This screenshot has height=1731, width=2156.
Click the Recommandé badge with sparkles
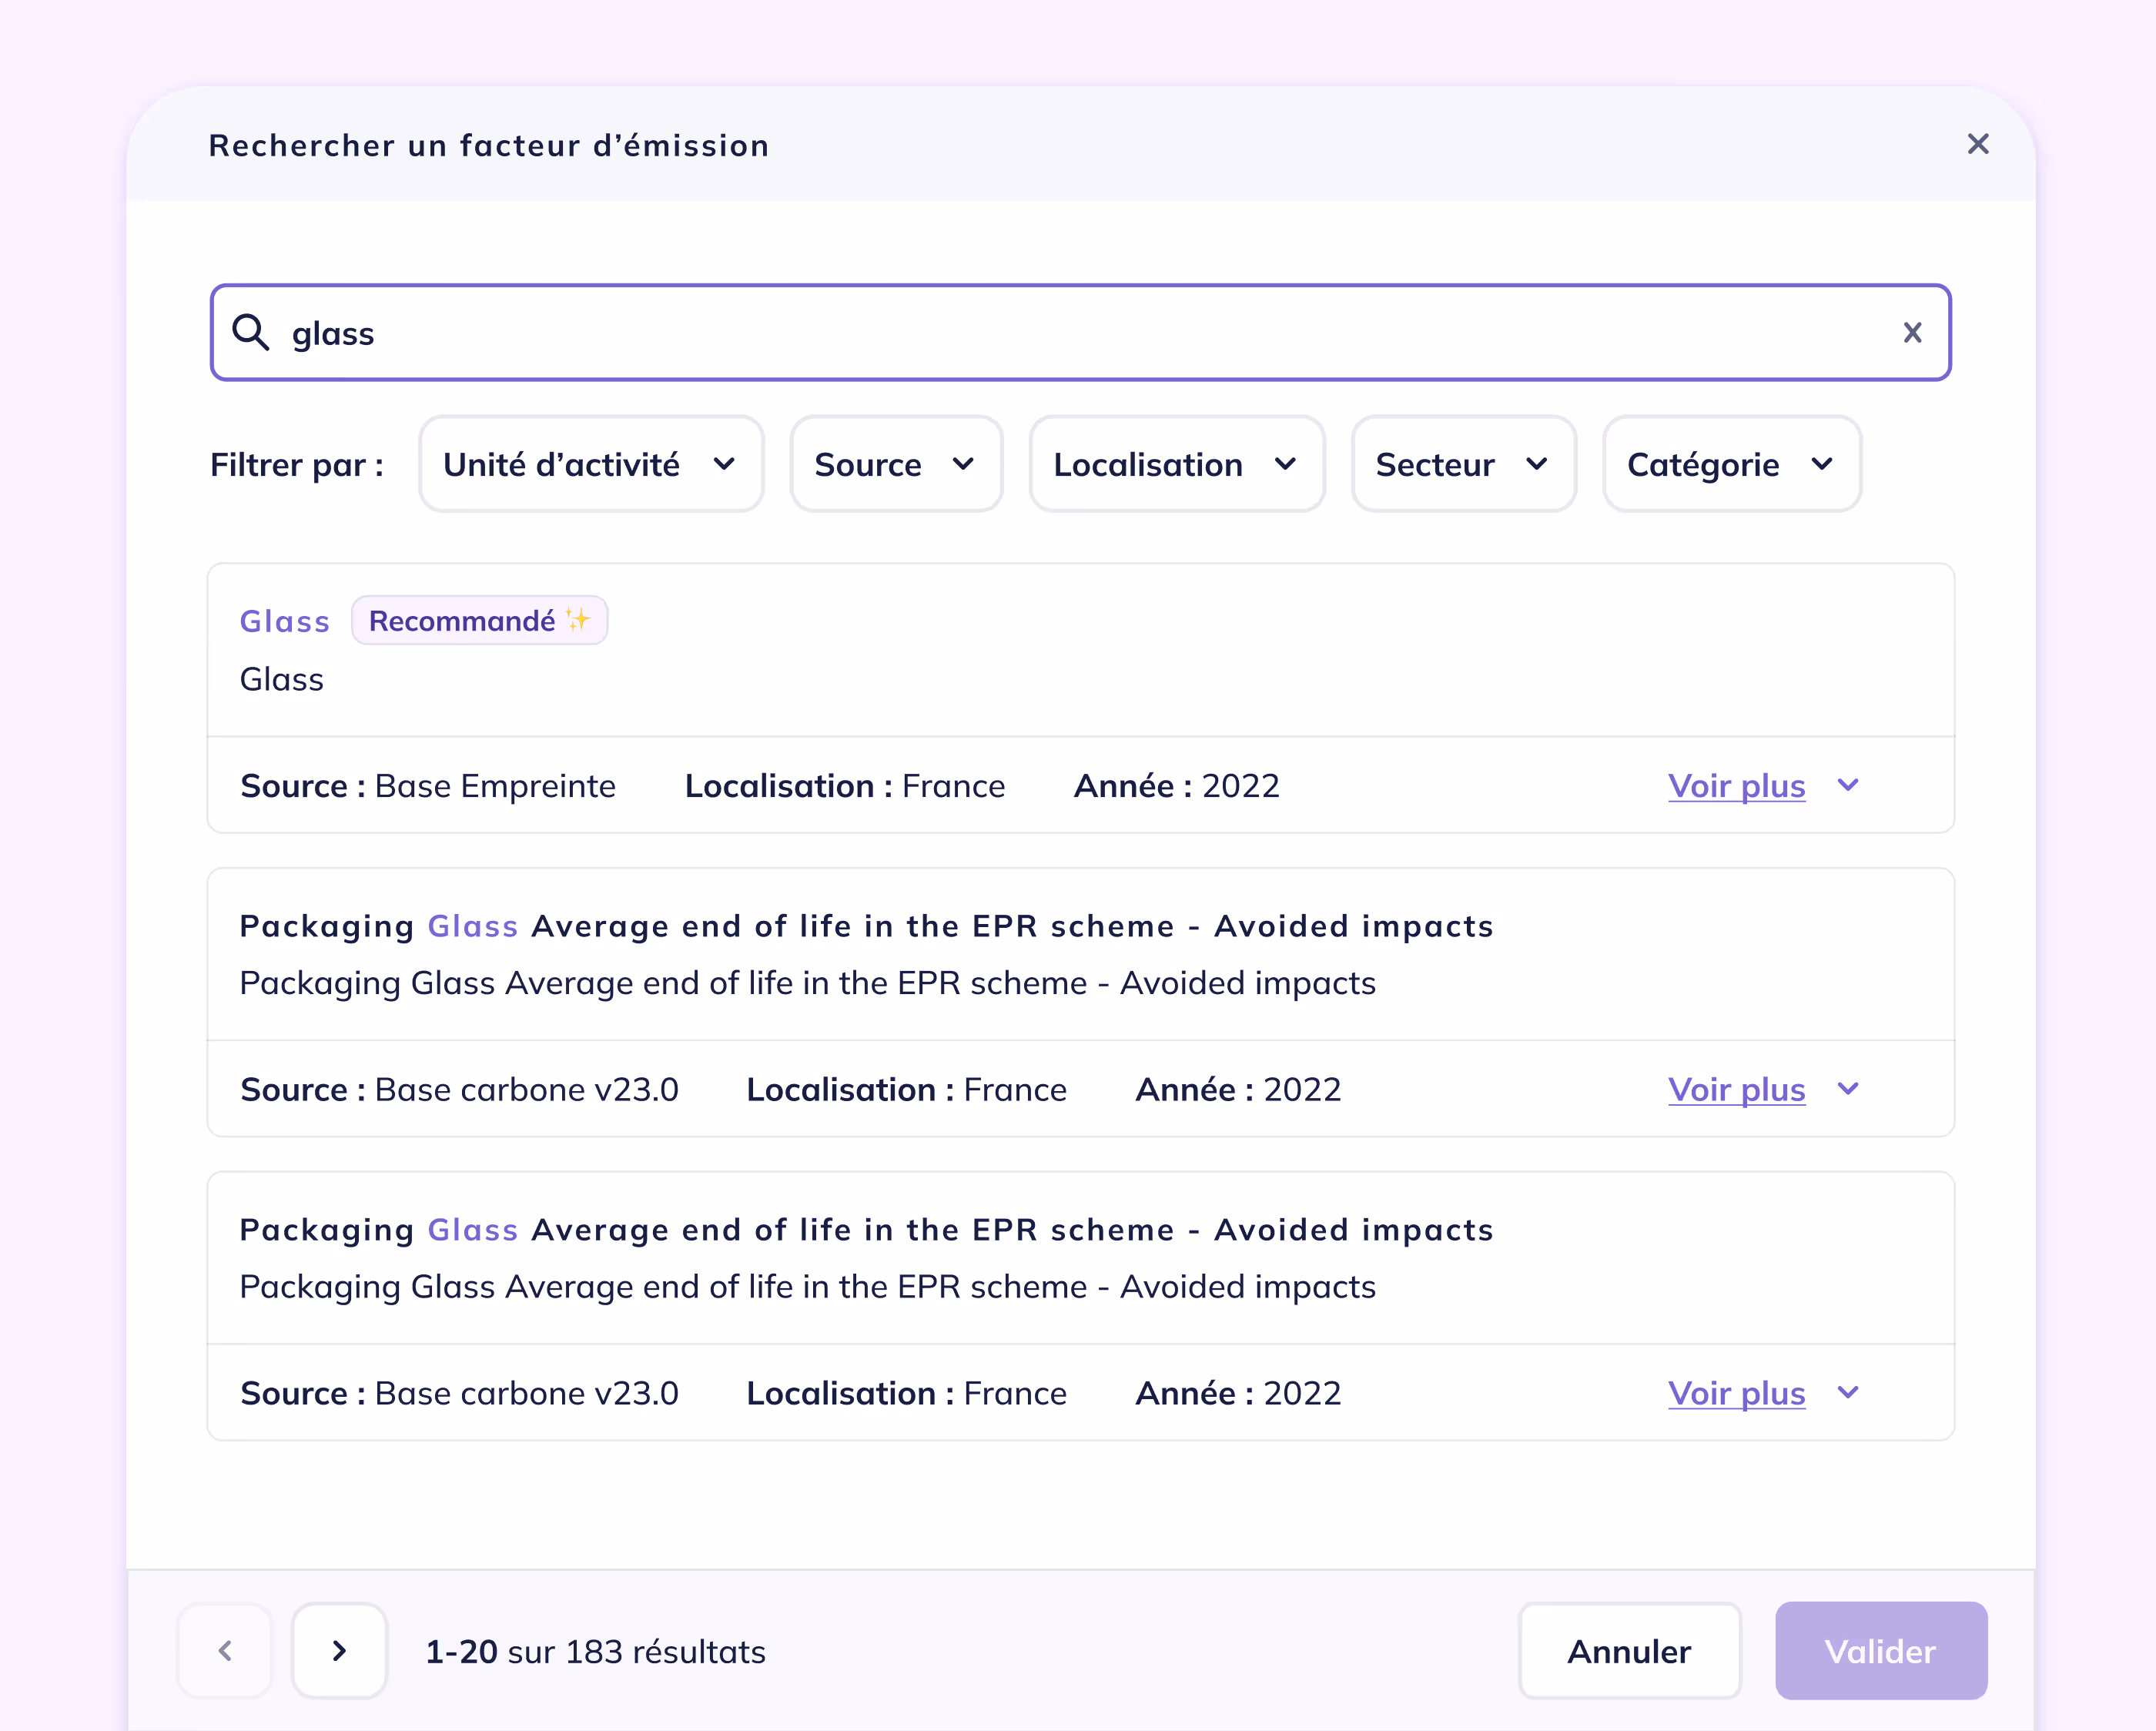[479, 621]
